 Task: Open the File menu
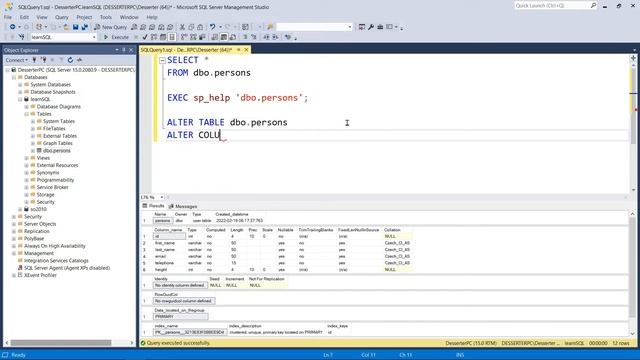pyautogui.click(x=8, y=17)
